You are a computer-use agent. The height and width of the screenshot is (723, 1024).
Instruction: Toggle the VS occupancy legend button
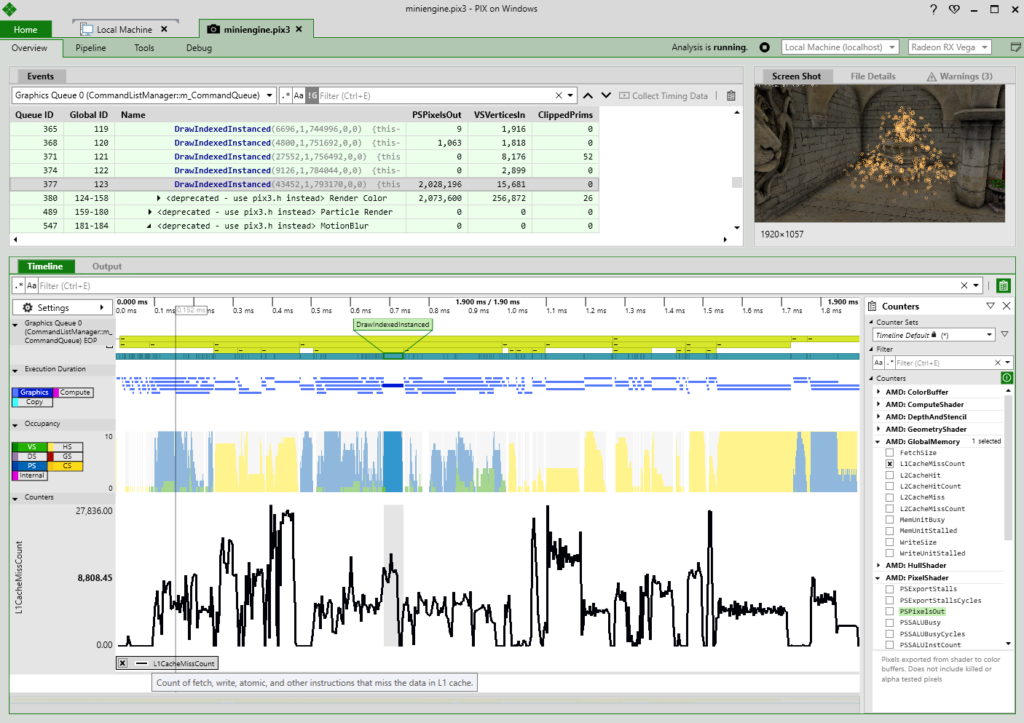coord(30,447)
